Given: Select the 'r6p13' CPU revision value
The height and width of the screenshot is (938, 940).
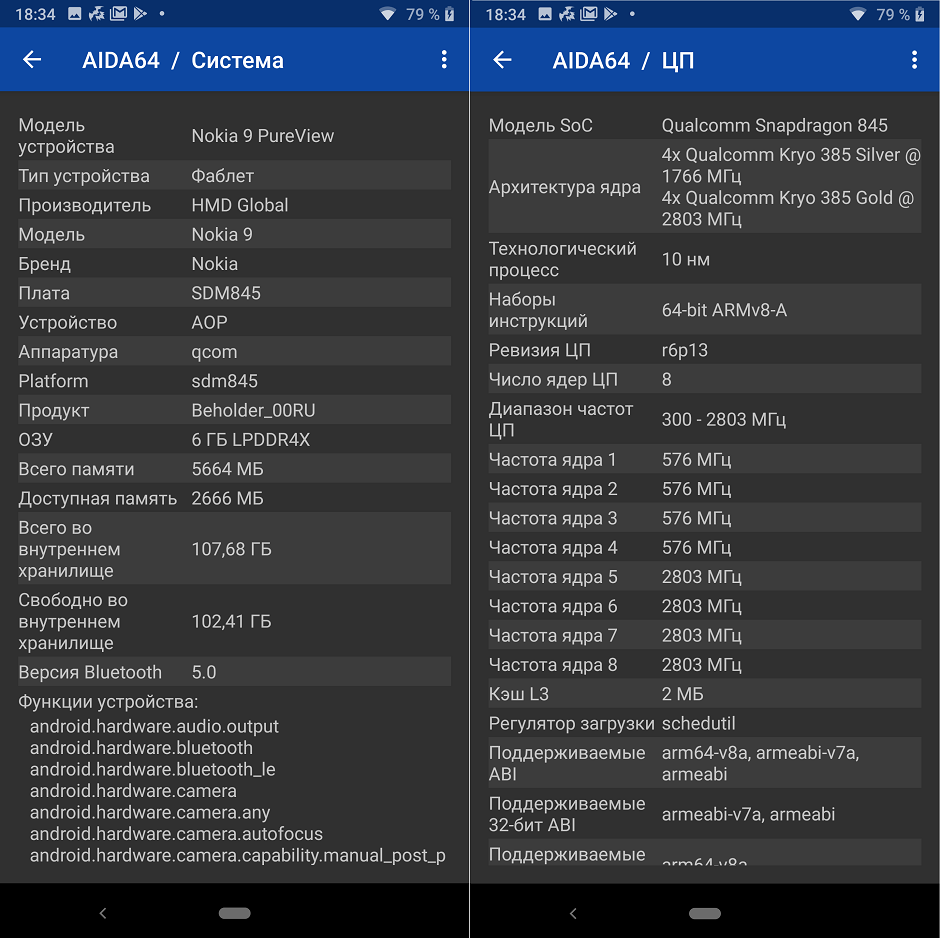Looking at the screenshot, I should click(x=685, y=350).
